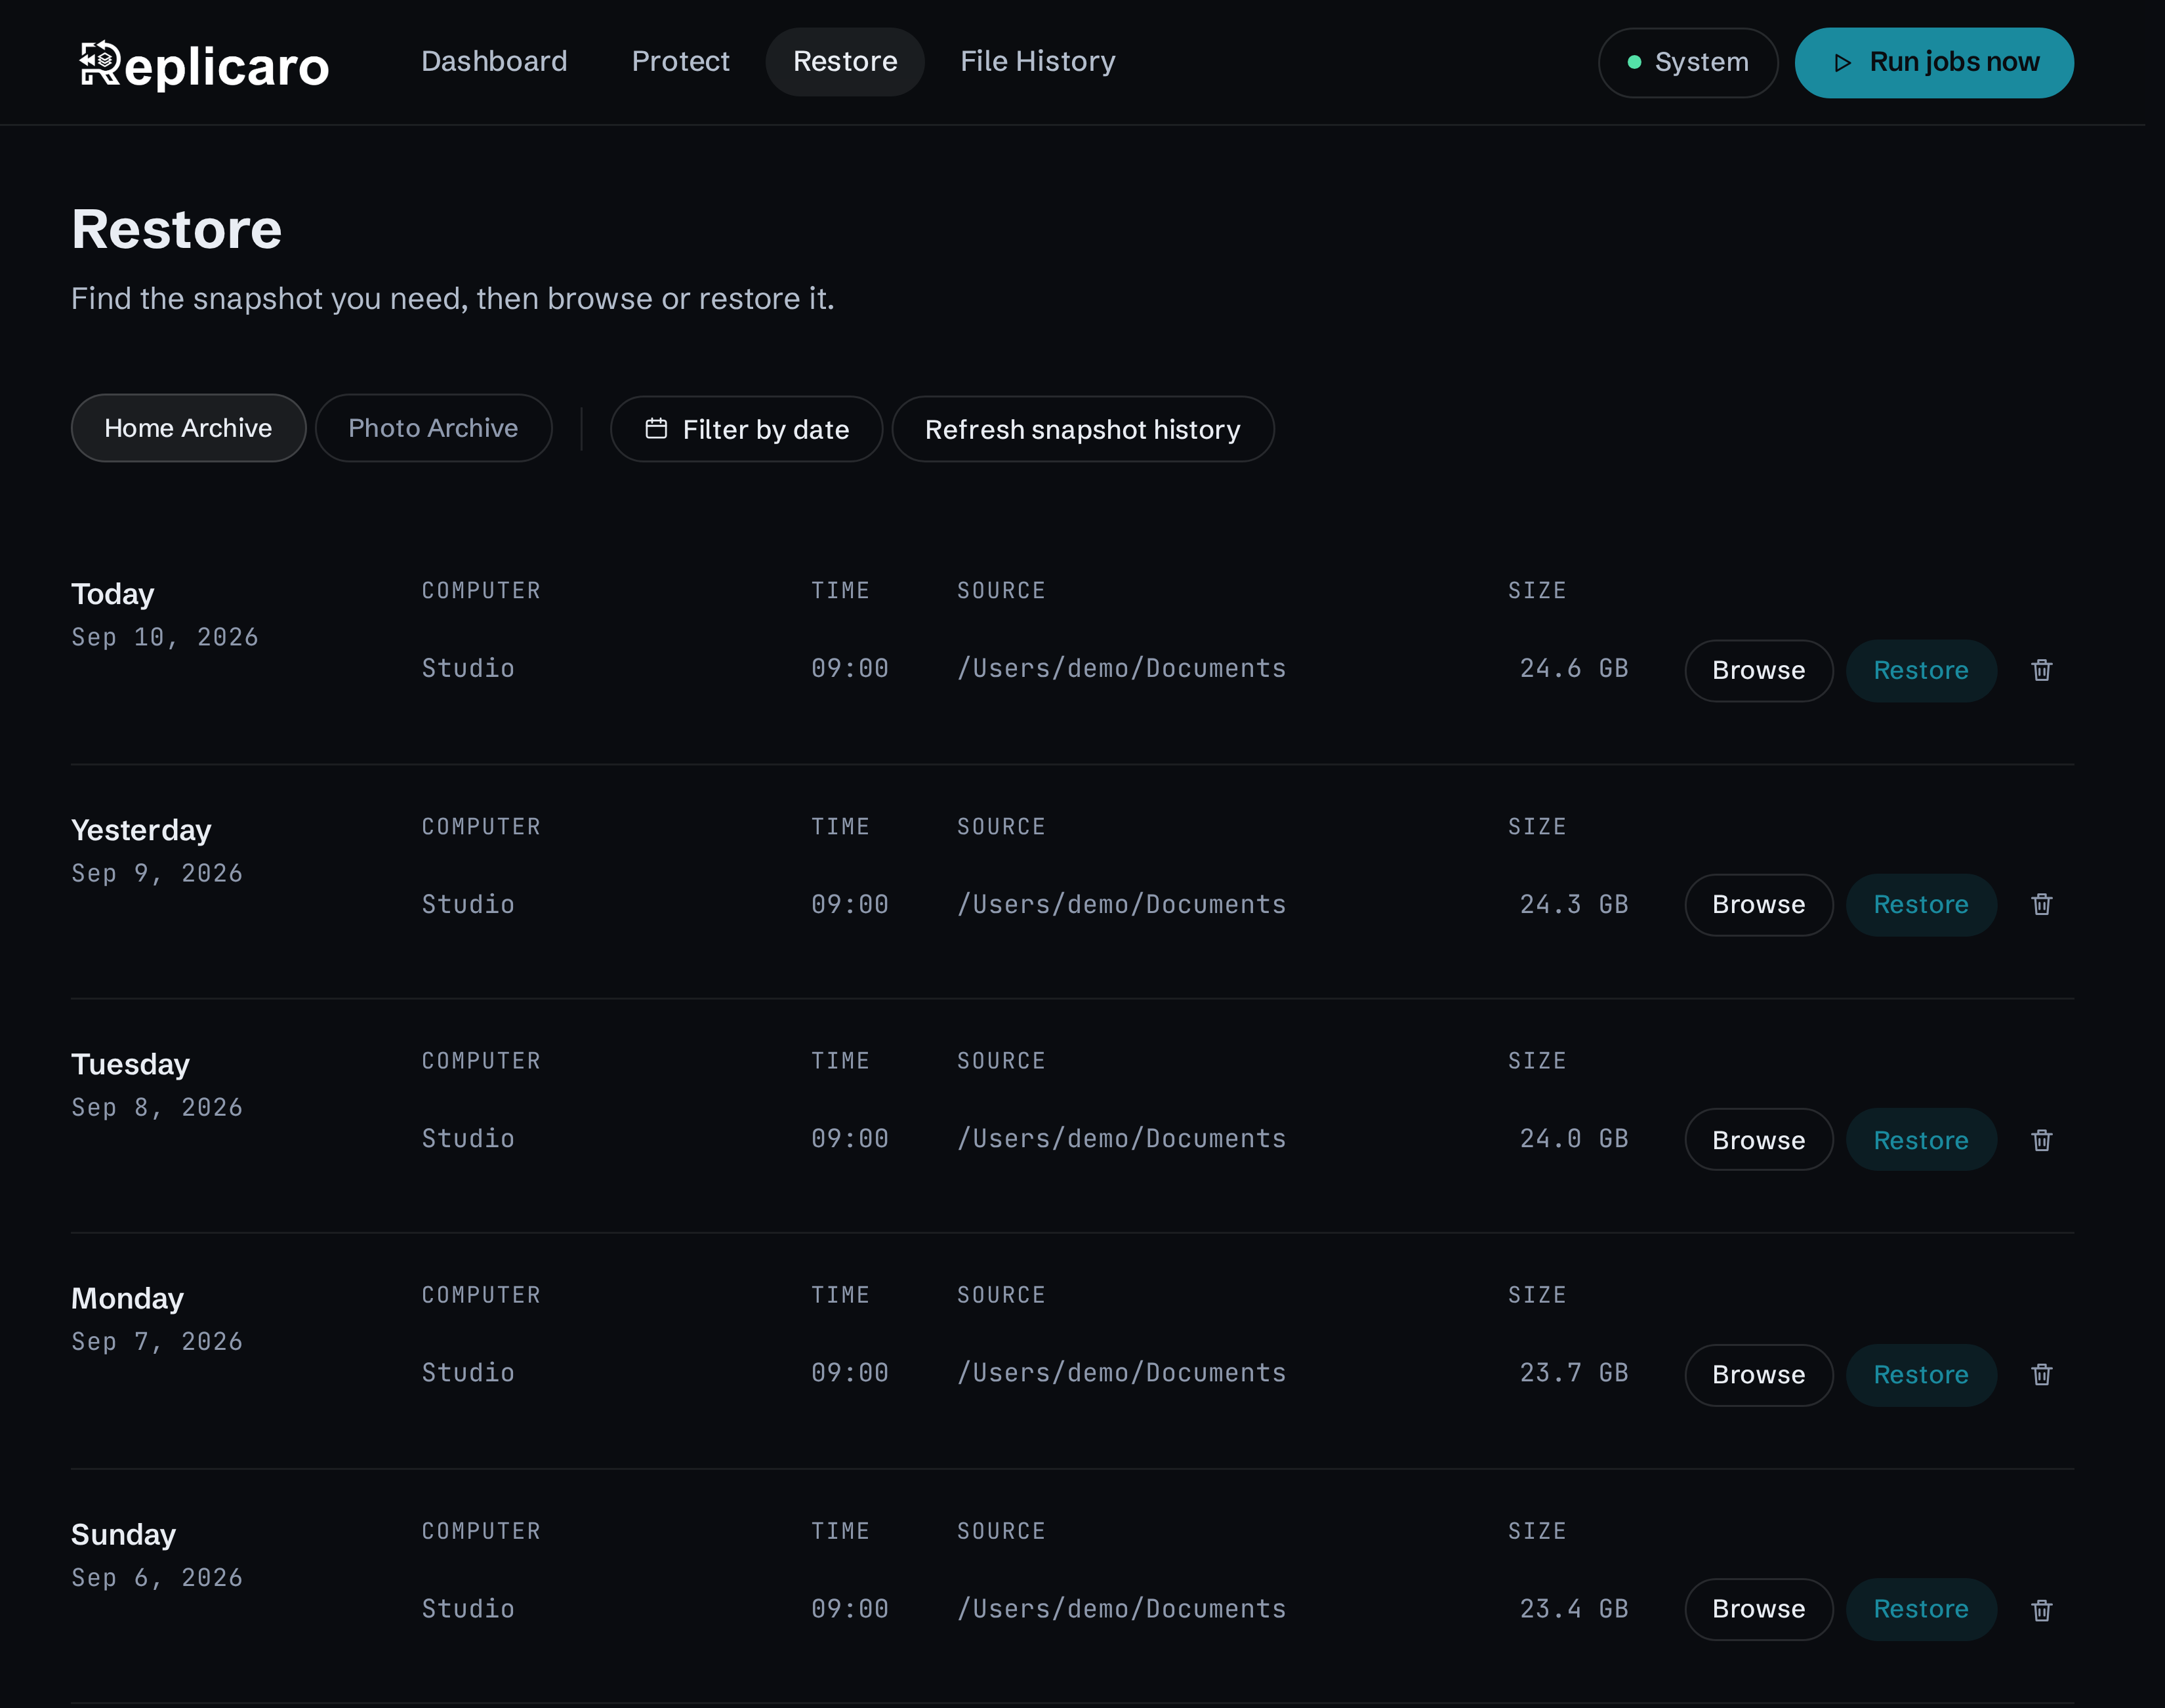The width and height of the screenshot is (2165, 1708).
Task: Click the Tuesday date heading
Action: [130, 1065]
